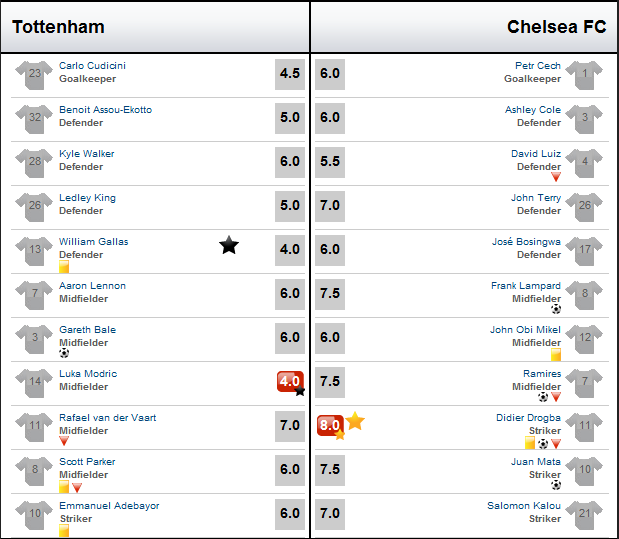Click Luka Modric's red 4.0 rating badge
This screenshot has width=619, height=539.
[x=291, y=382]
